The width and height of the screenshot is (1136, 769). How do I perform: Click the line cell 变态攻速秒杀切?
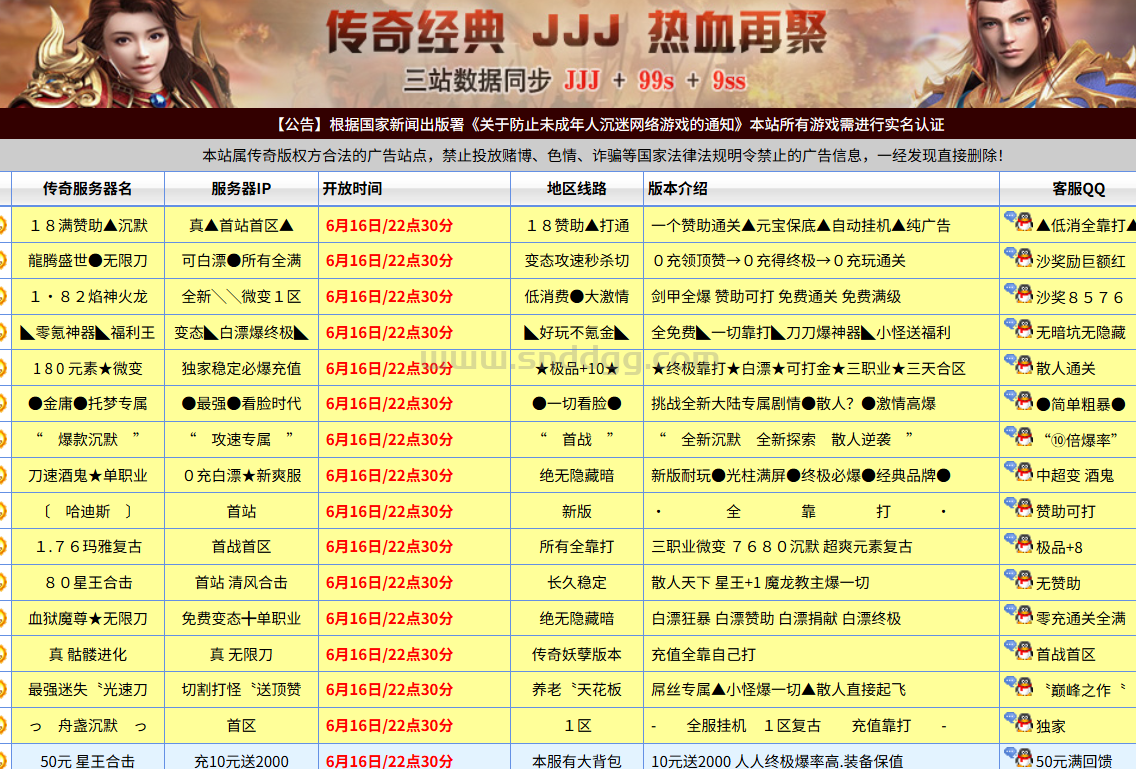tap(577, 261)
